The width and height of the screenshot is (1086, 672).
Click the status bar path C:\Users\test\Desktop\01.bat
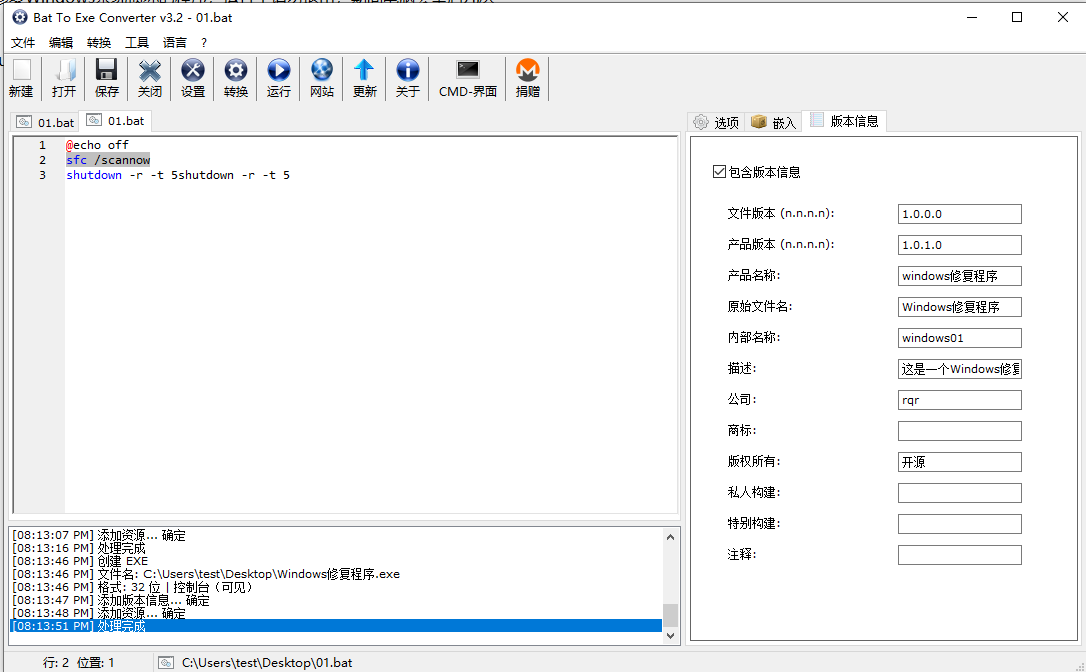pyautogui.click(x=267, y=663)
